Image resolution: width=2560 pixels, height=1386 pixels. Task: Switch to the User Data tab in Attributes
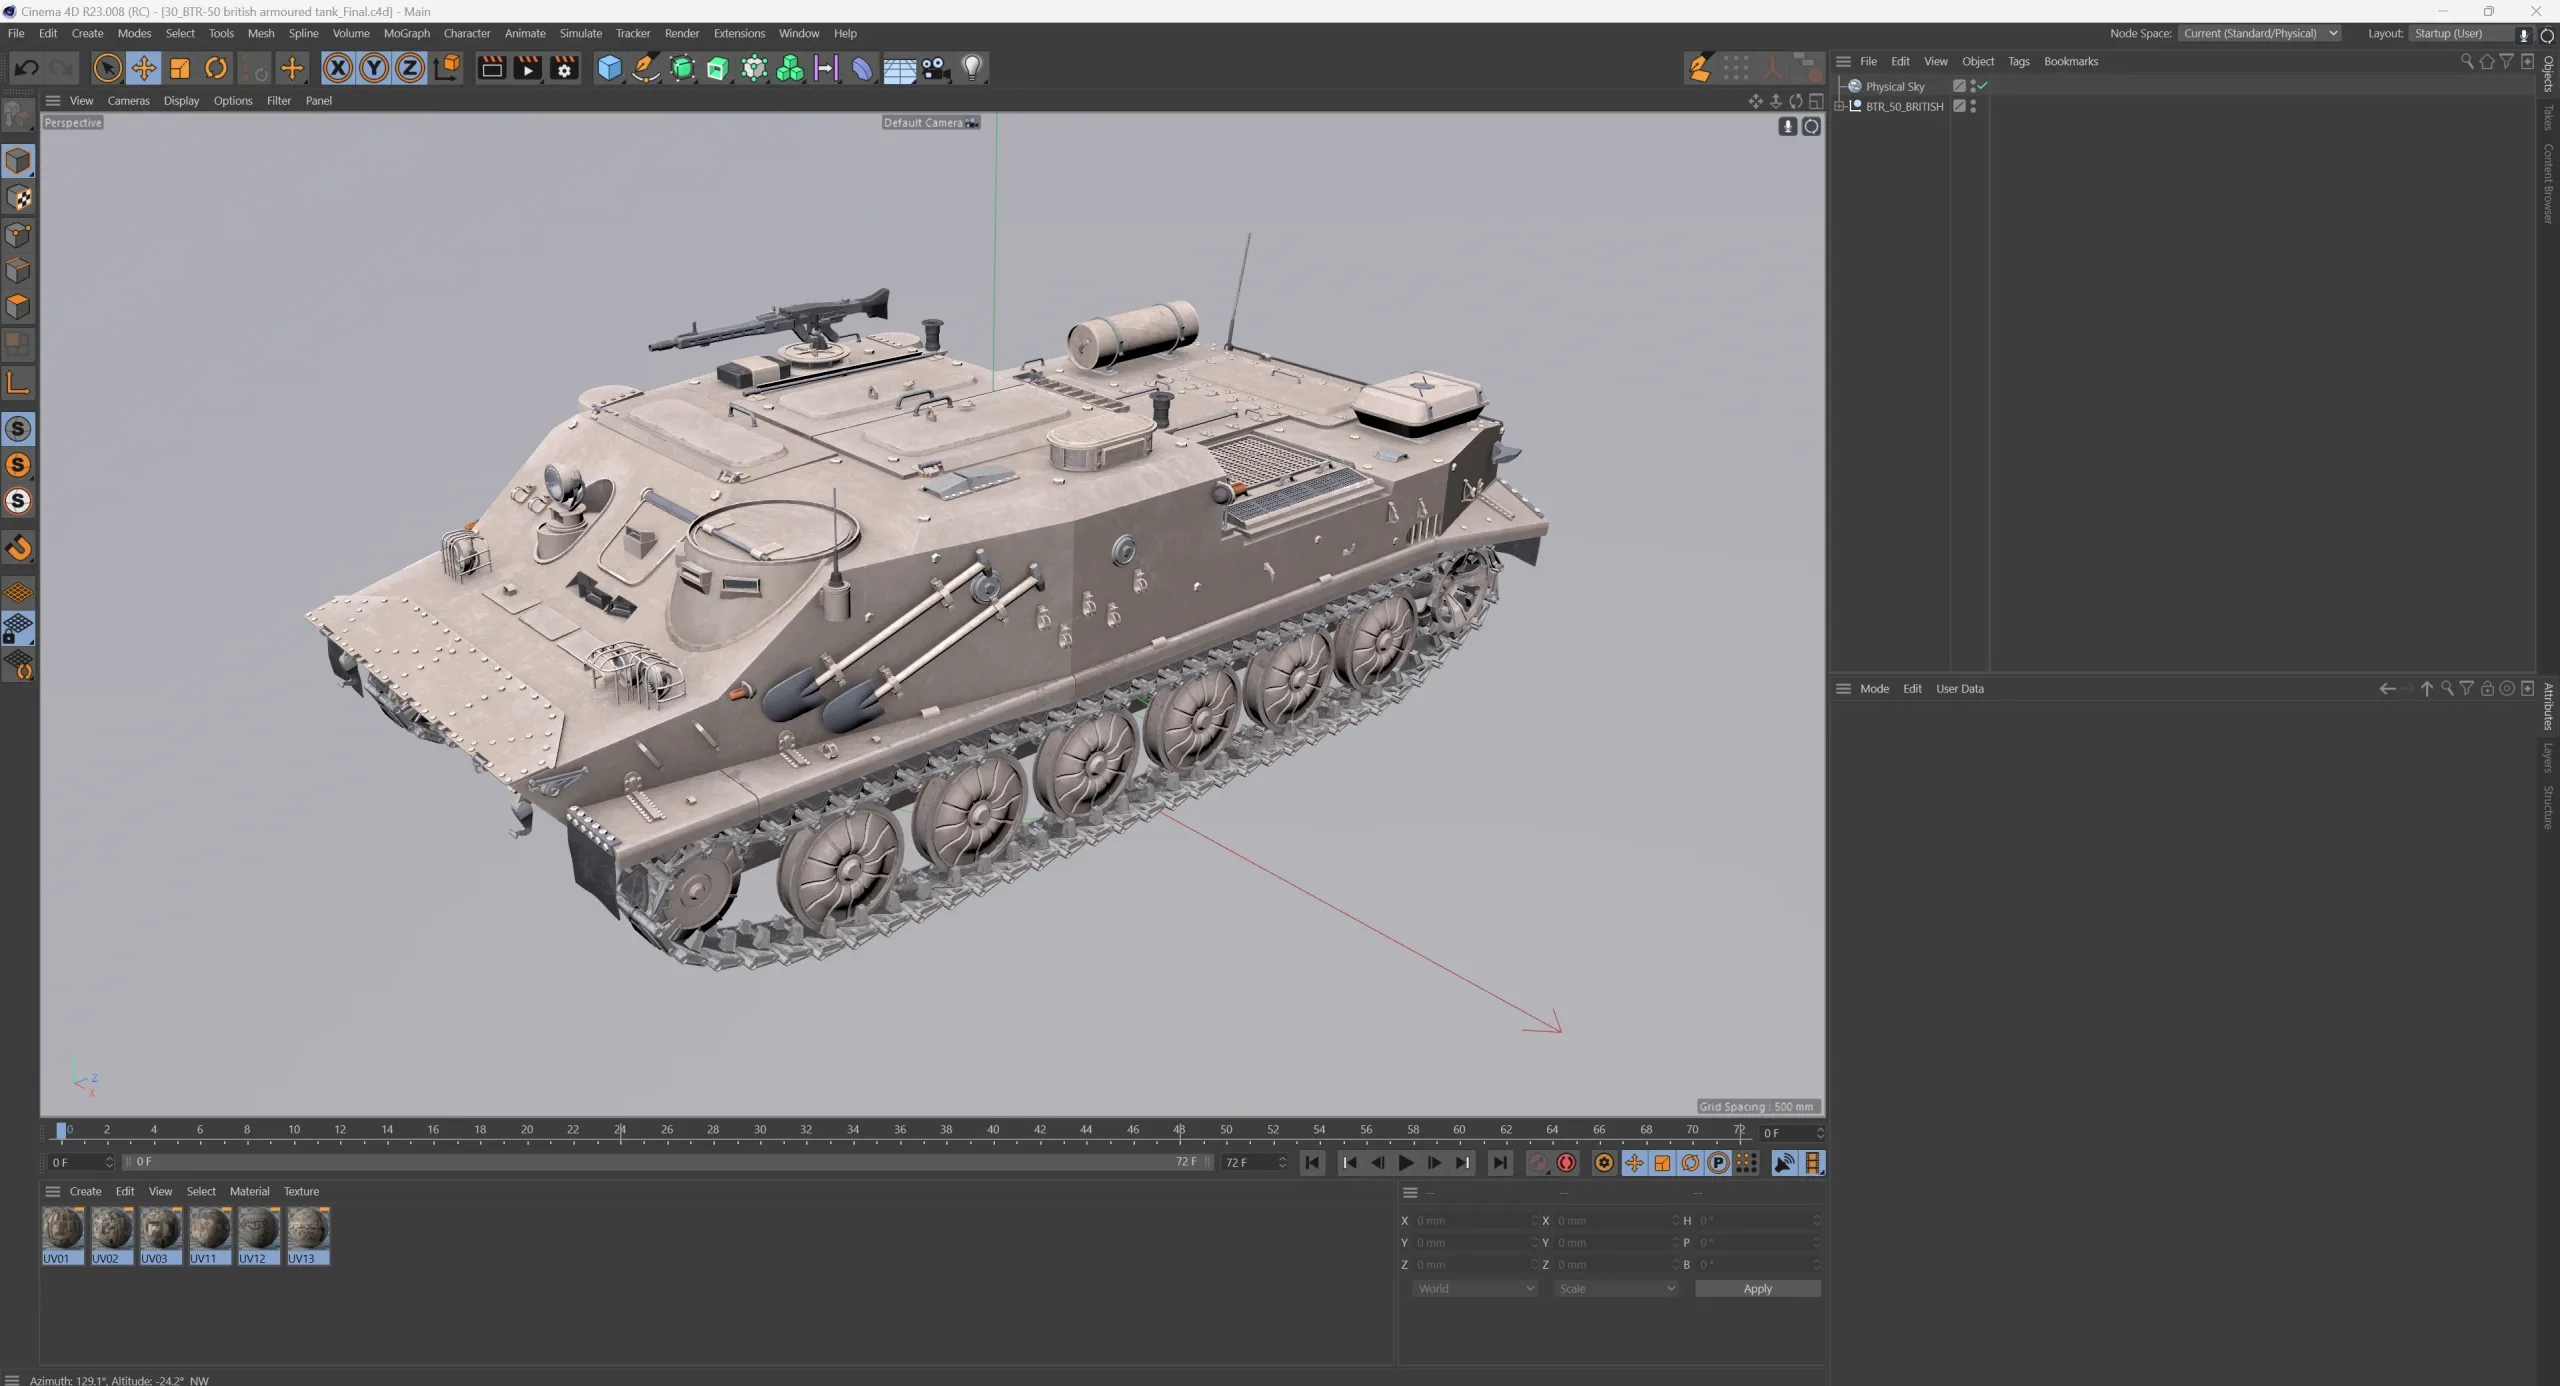1958,688
